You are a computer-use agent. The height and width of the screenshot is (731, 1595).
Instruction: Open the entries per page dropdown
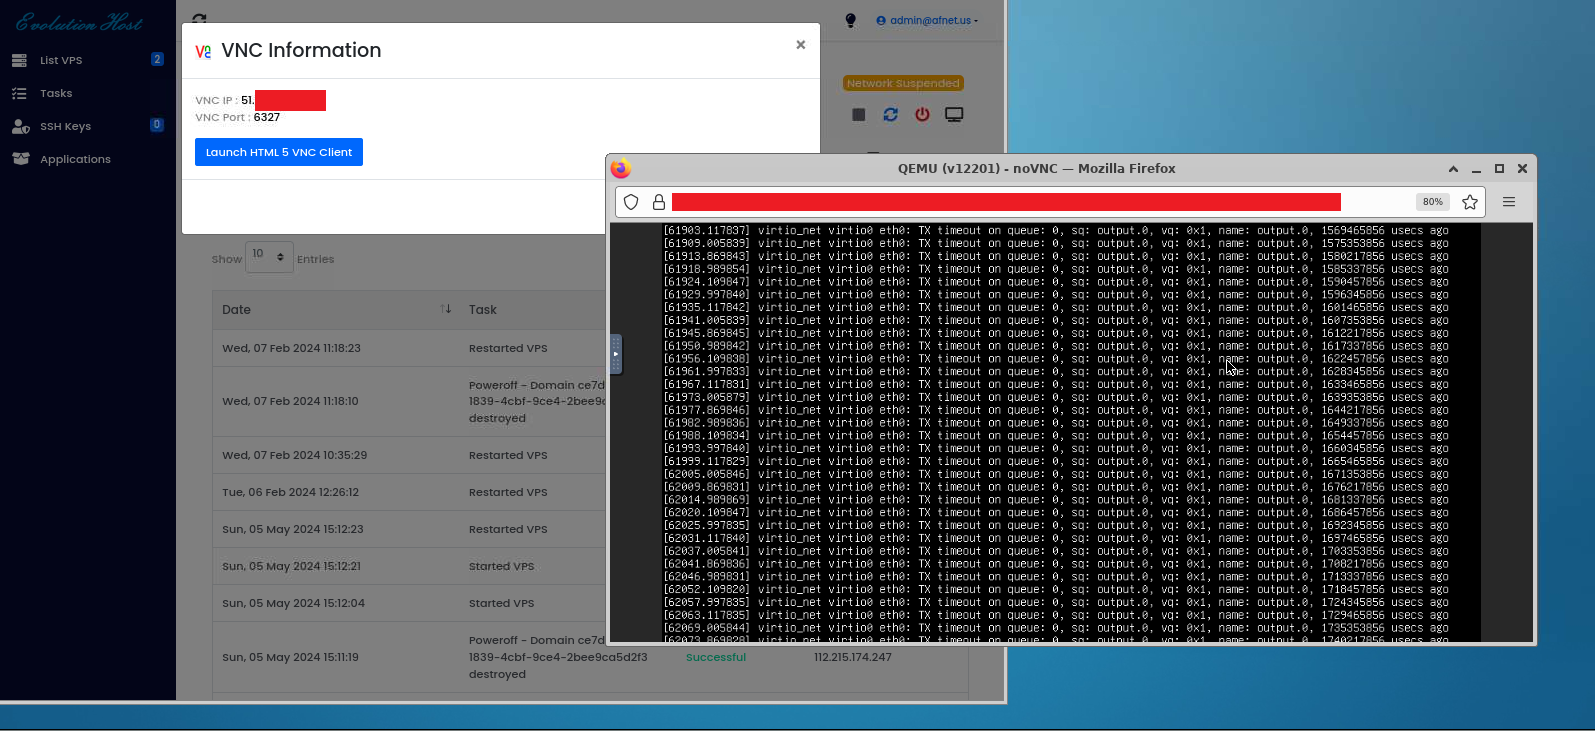tap(269, 257)
